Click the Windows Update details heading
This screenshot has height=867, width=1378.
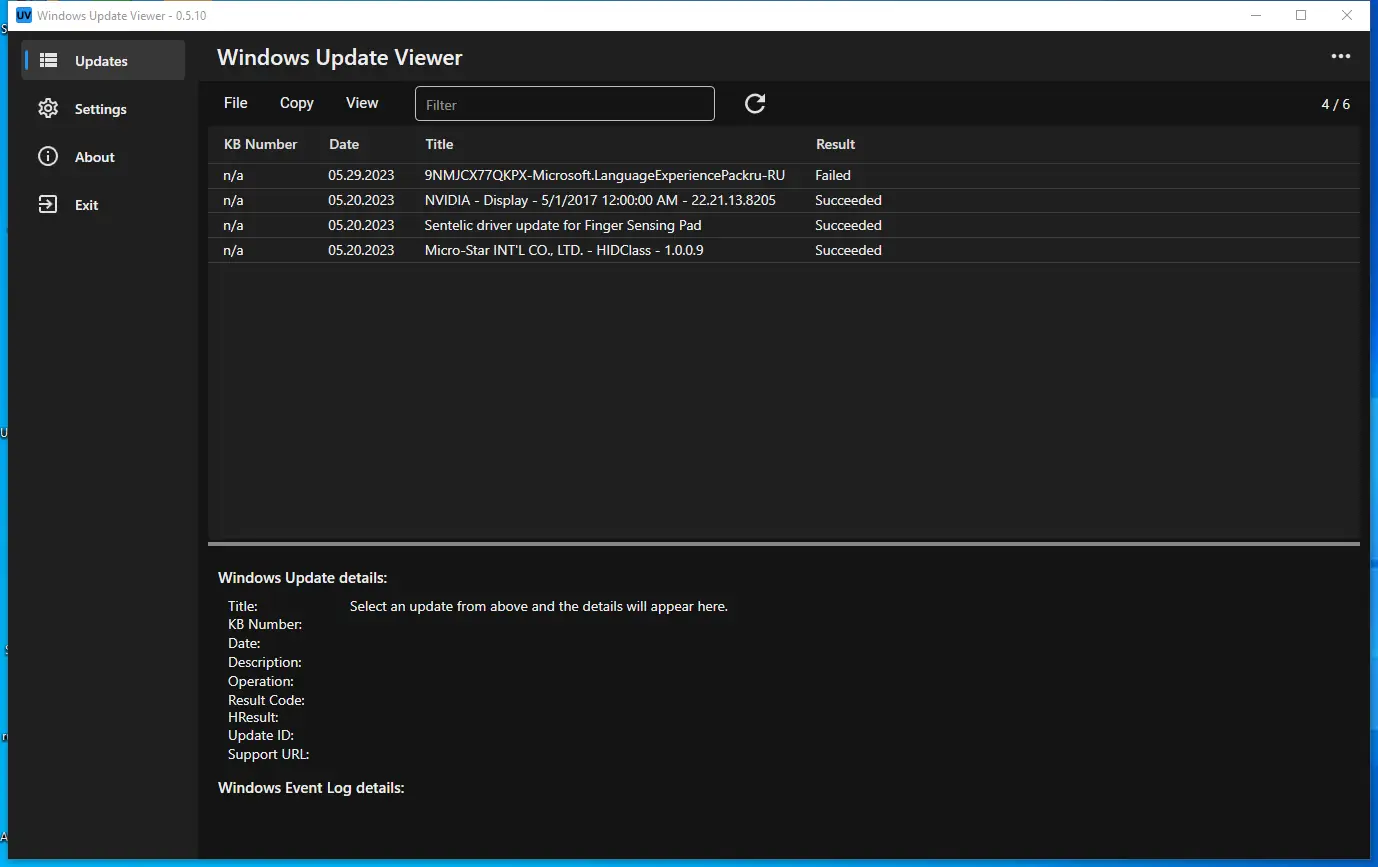[x=302, y=578]
